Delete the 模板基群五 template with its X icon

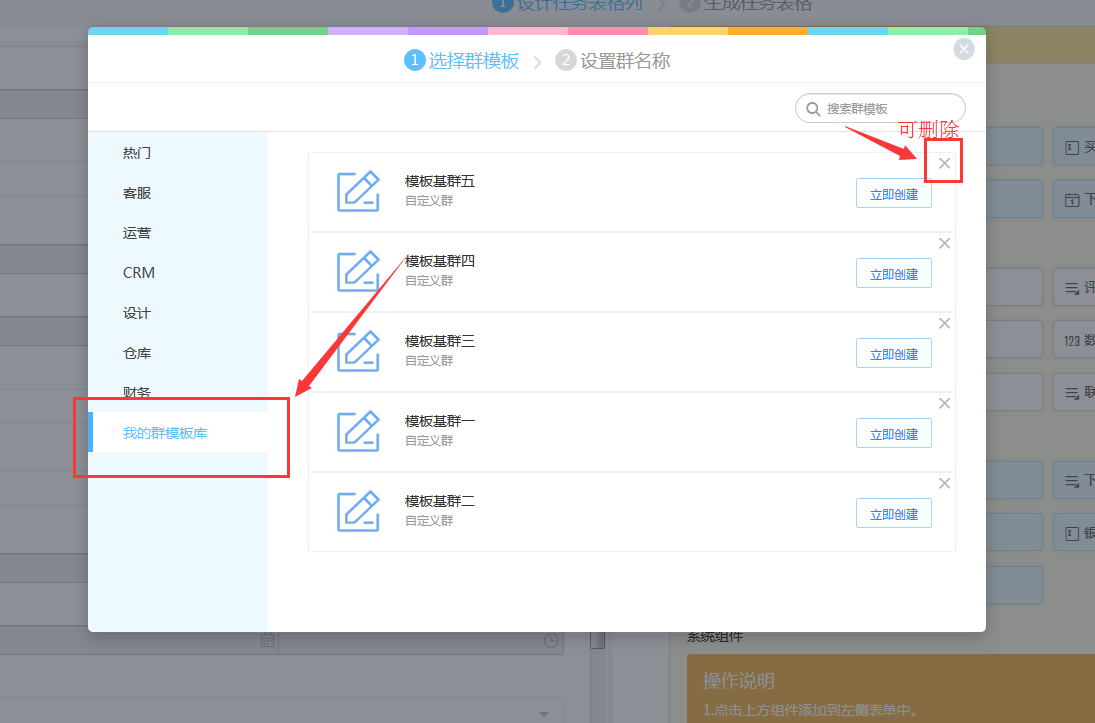pyautogui.click(x=944, y=163)
